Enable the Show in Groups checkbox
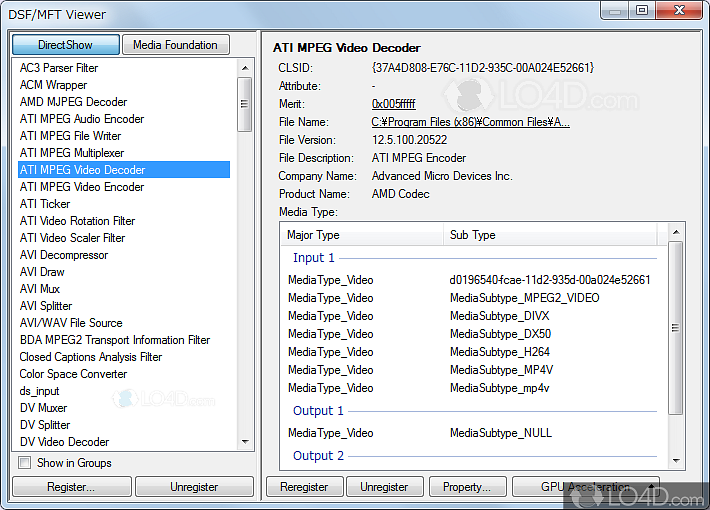 pyautogui.click(x=25, y=463)
